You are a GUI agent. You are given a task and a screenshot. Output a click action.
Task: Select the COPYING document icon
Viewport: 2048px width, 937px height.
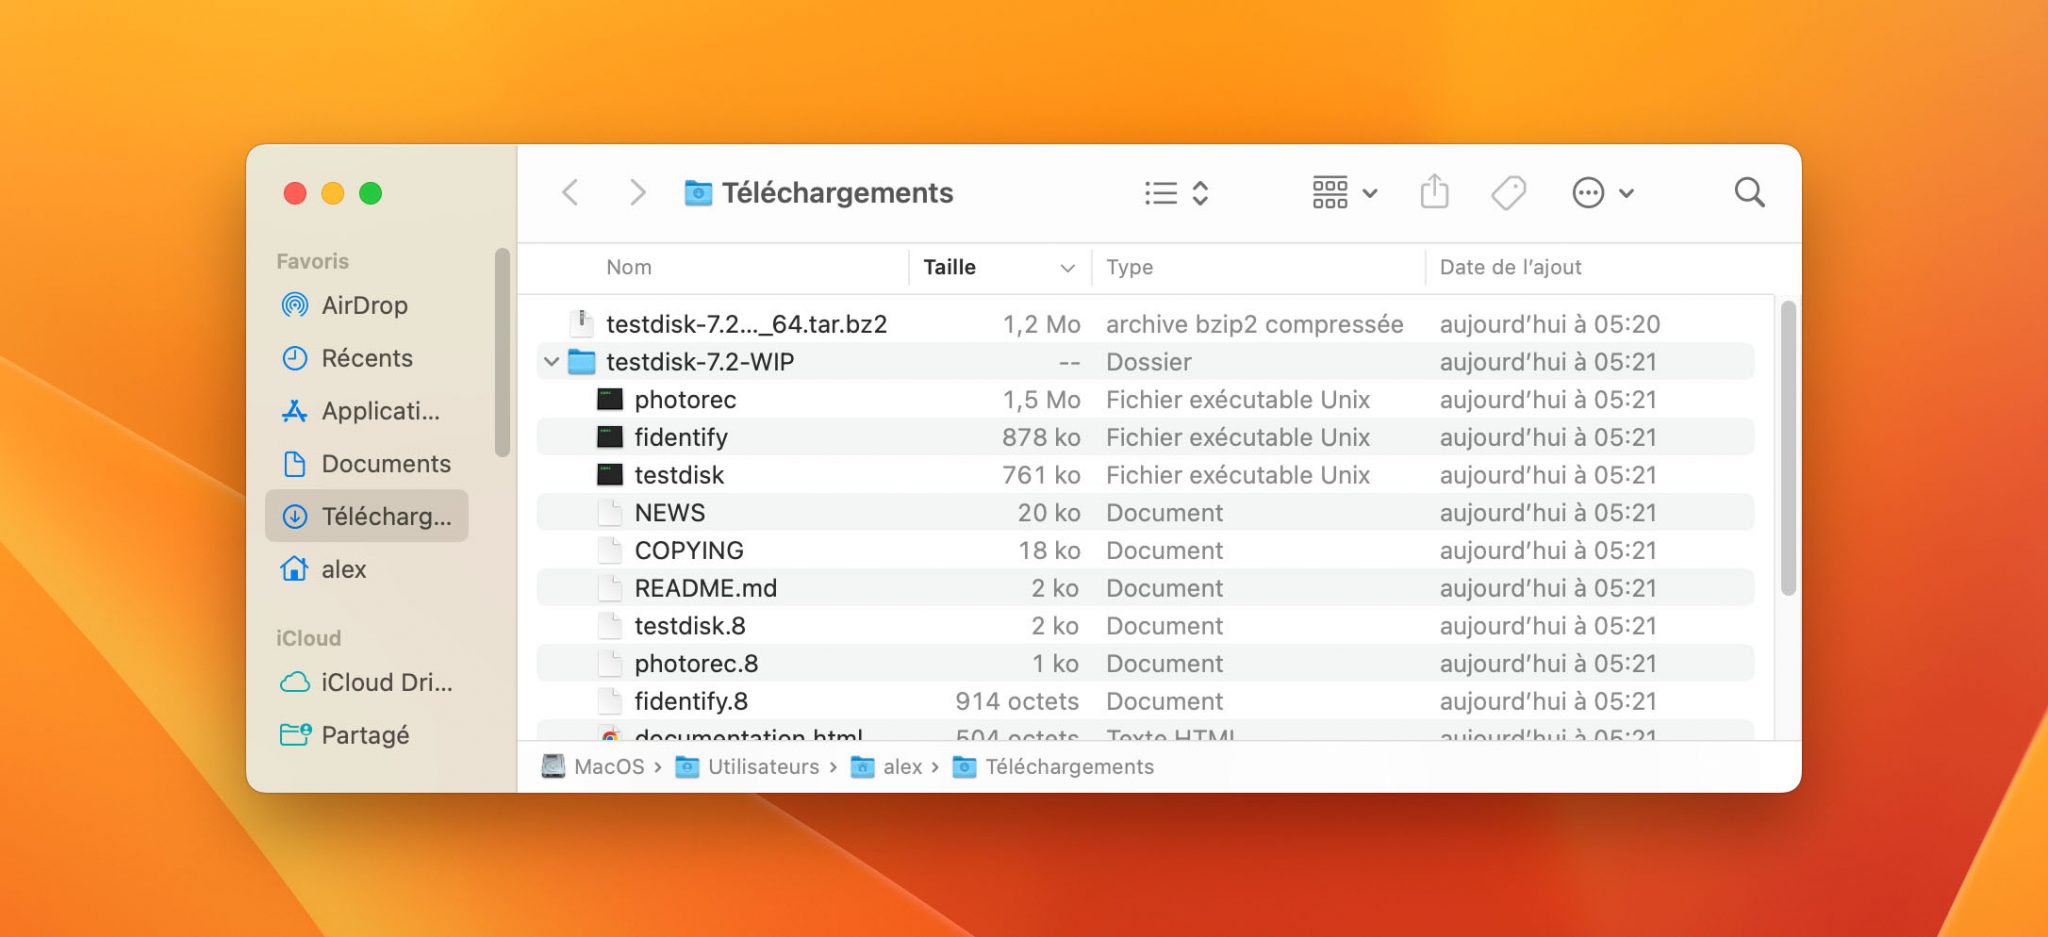click(609, 551)
